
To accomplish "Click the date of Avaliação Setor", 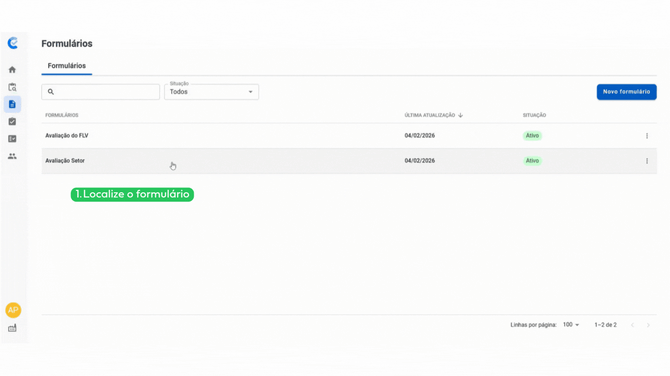I will point(420,161).
